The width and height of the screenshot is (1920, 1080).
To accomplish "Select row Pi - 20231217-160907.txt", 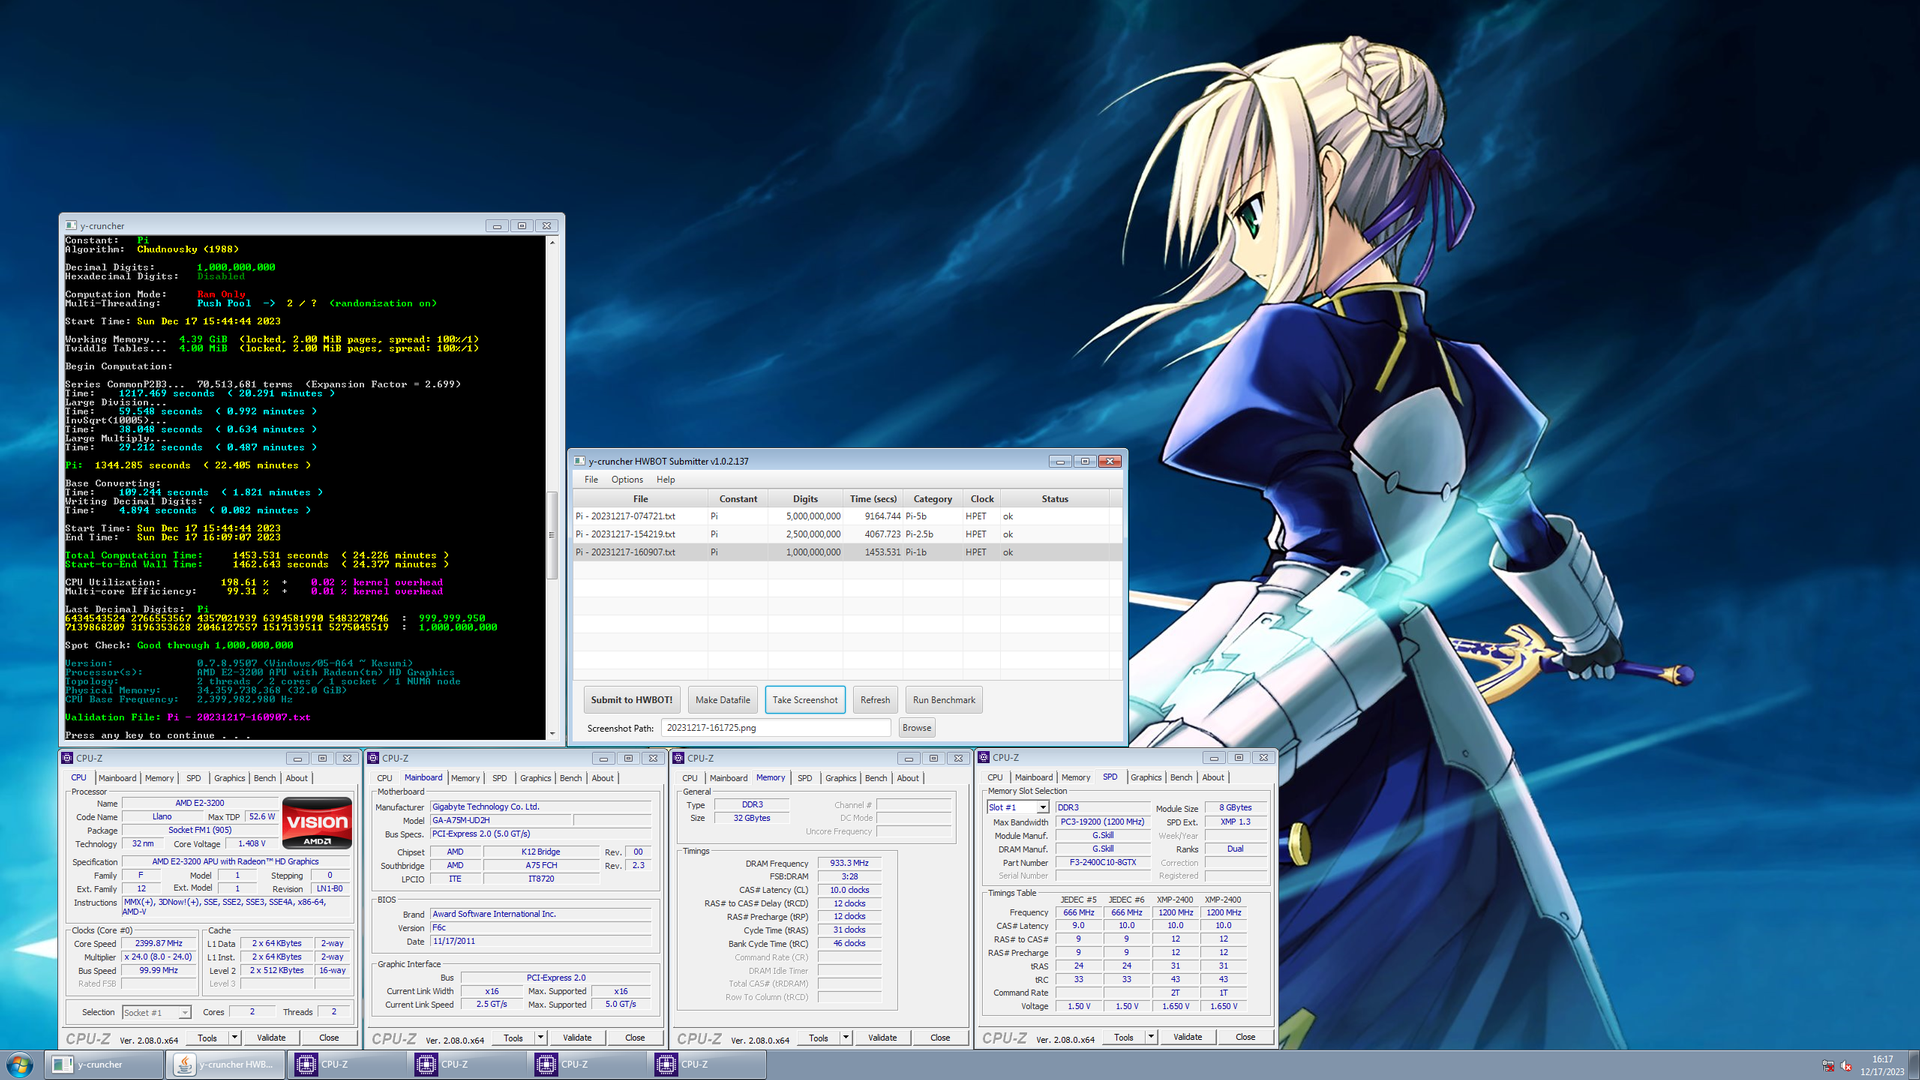I will coord(846,552).
